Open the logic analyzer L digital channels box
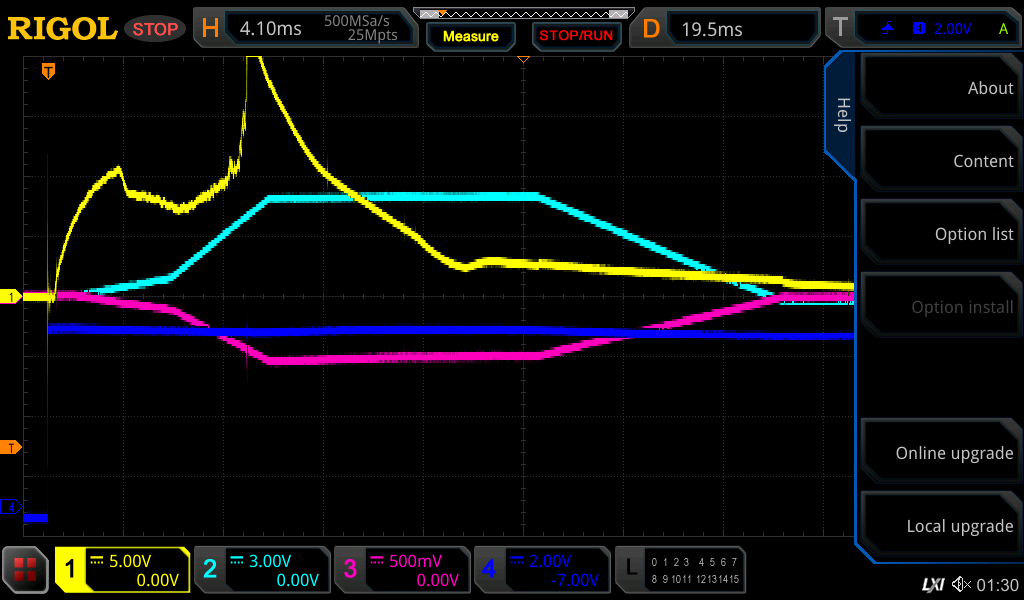 [682, 570]
